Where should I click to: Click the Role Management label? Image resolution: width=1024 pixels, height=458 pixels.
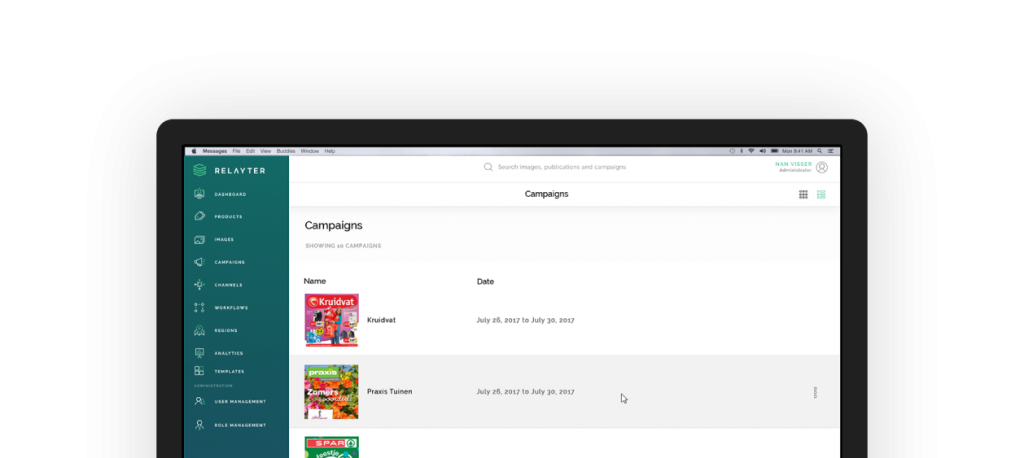240,425
